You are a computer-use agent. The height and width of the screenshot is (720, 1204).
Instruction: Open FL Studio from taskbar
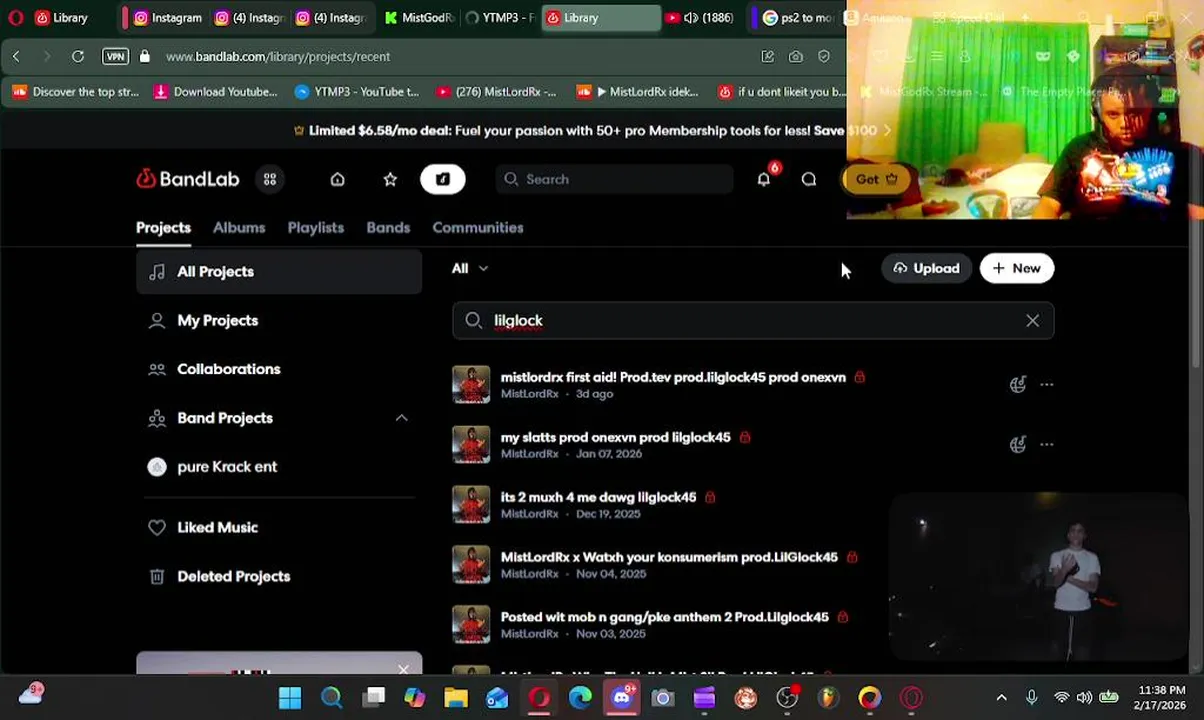pos(828,697)
